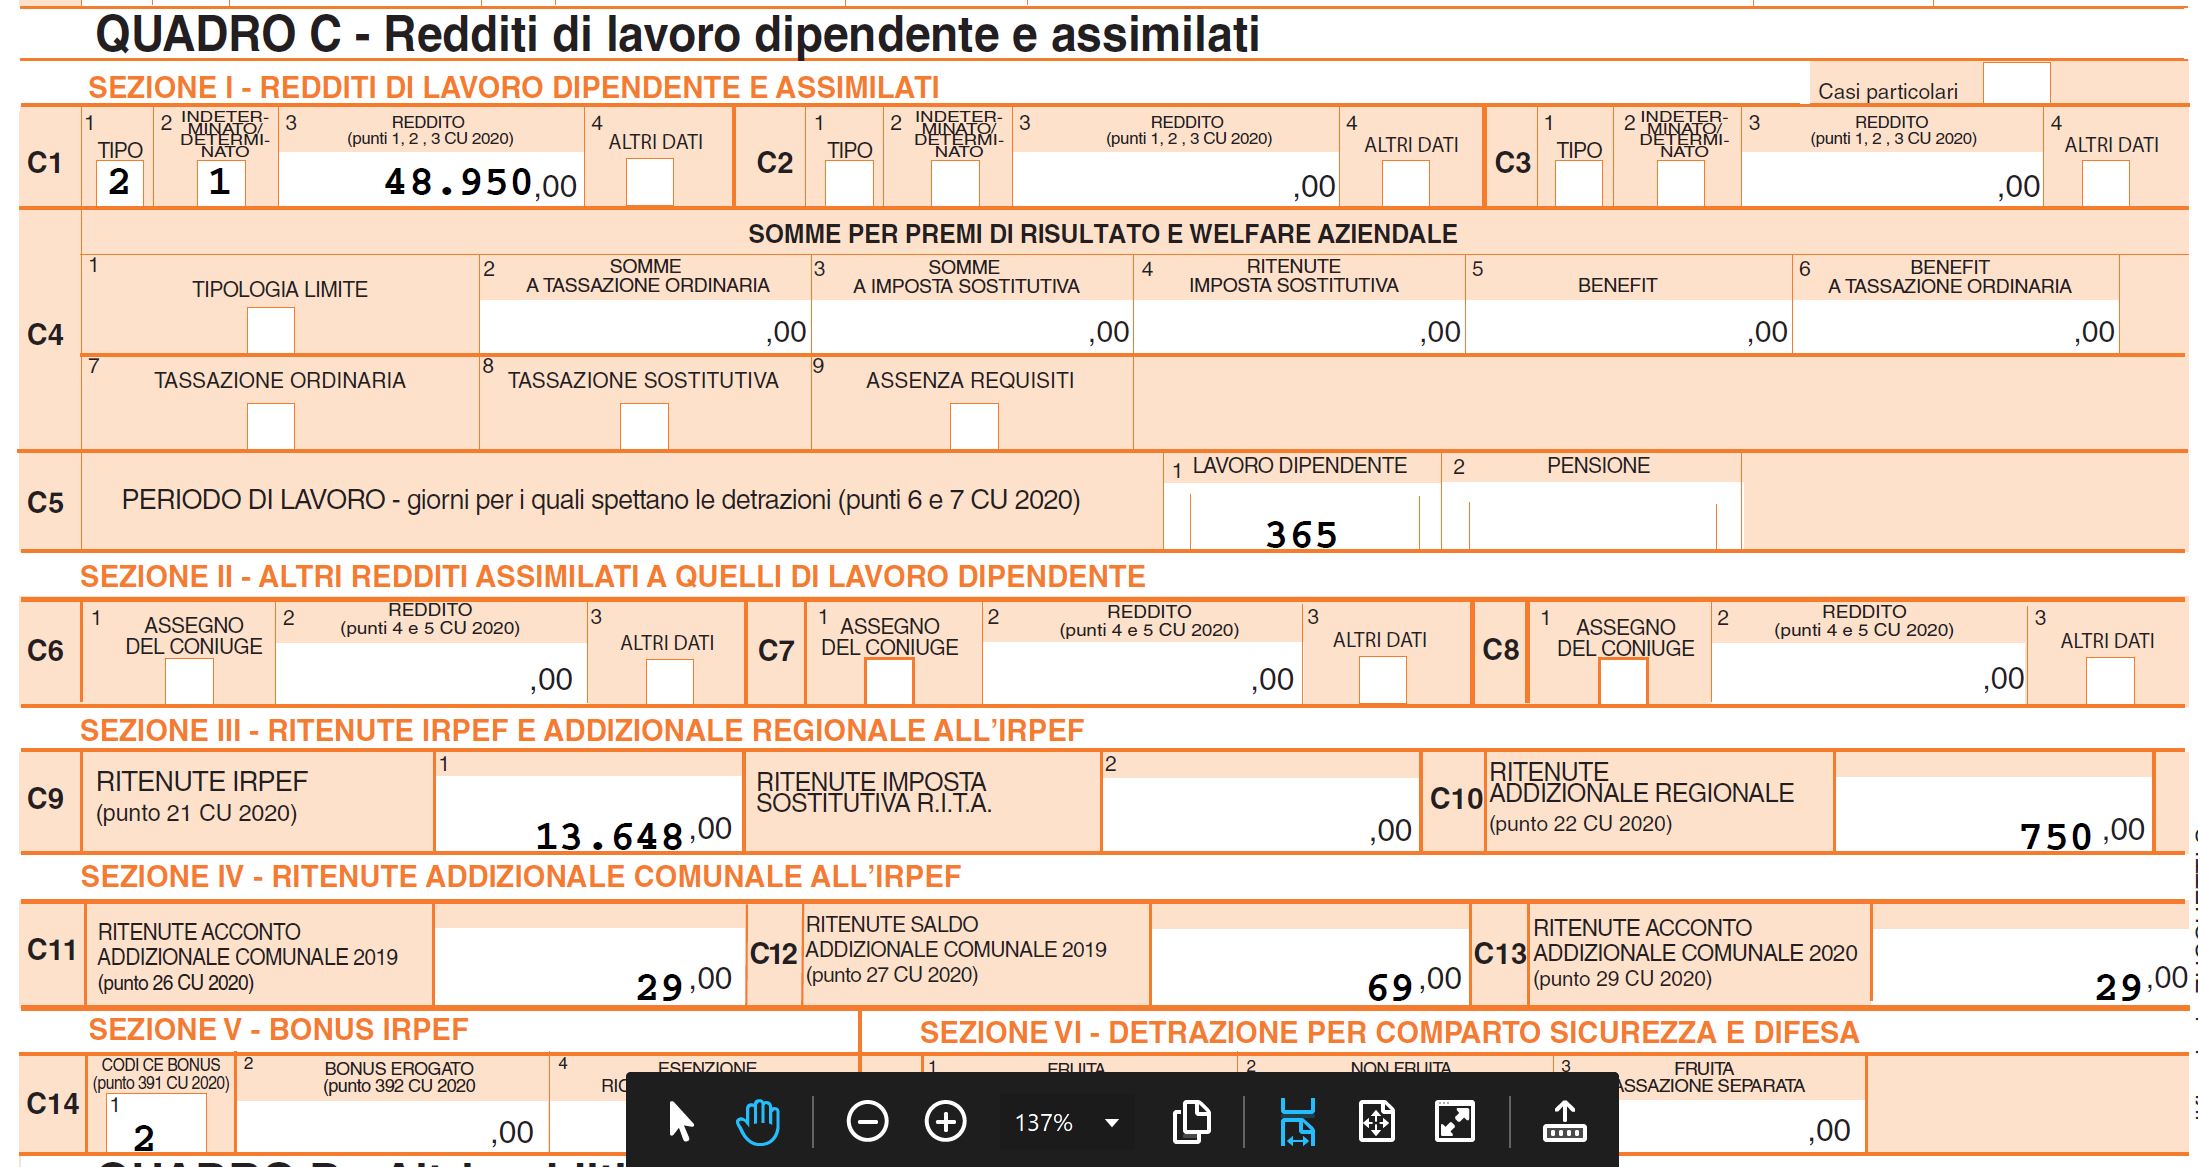Click the PERIODO DI LAVORO description text
This screenshot has height=1167, width=2198.
[x=601, y=500]
